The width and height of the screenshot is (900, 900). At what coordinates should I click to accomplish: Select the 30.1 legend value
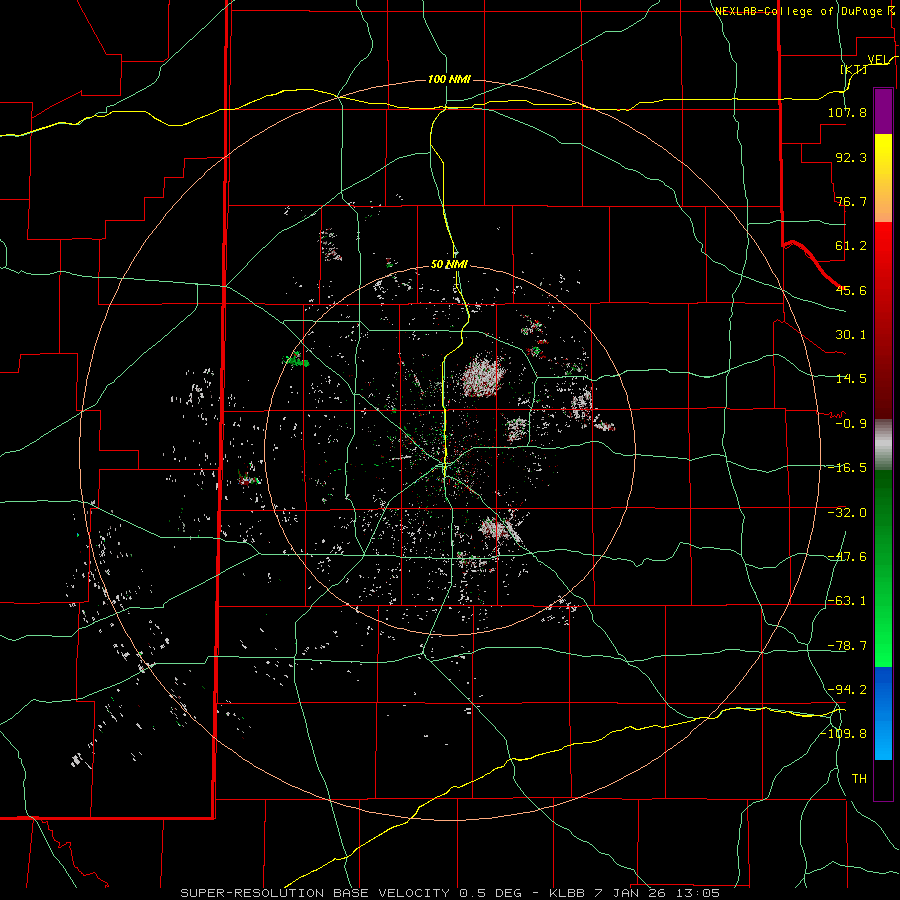tap(851, 335)
